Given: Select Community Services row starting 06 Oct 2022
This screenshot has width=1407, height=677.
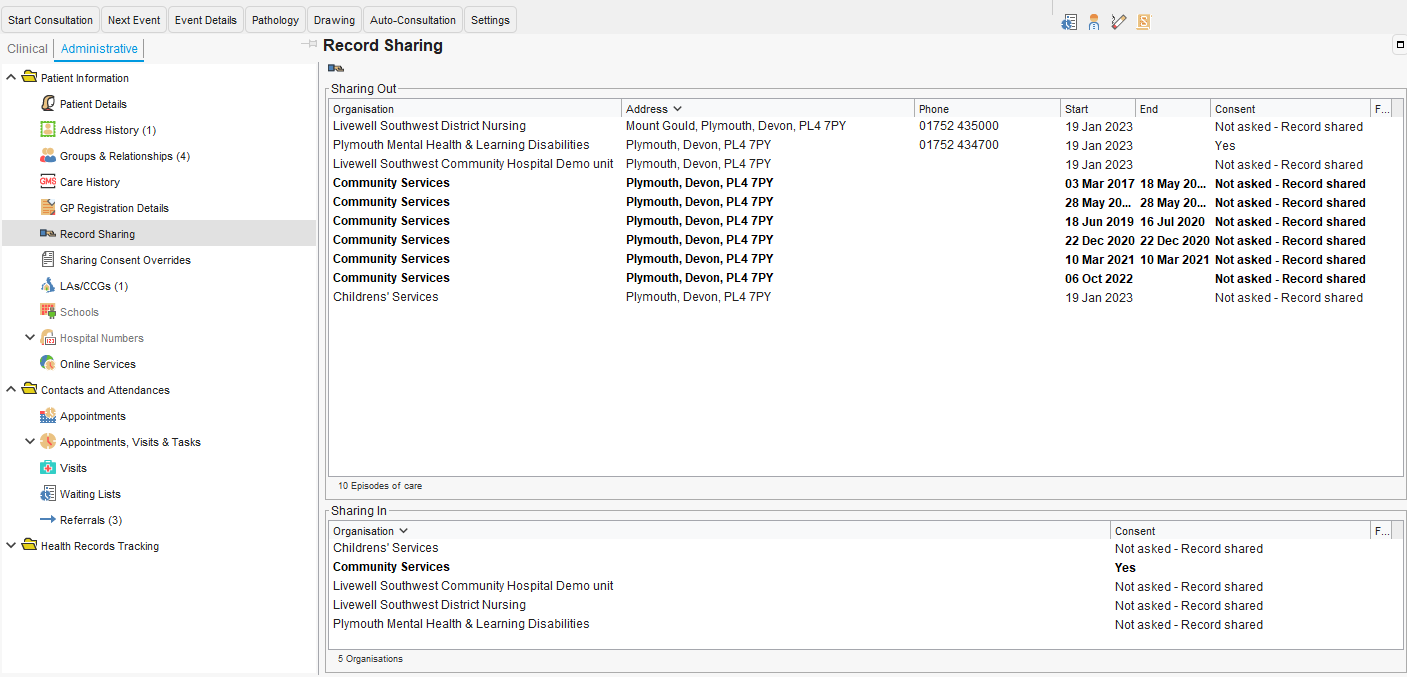Looking at the screenshot, I should (865, 278).
